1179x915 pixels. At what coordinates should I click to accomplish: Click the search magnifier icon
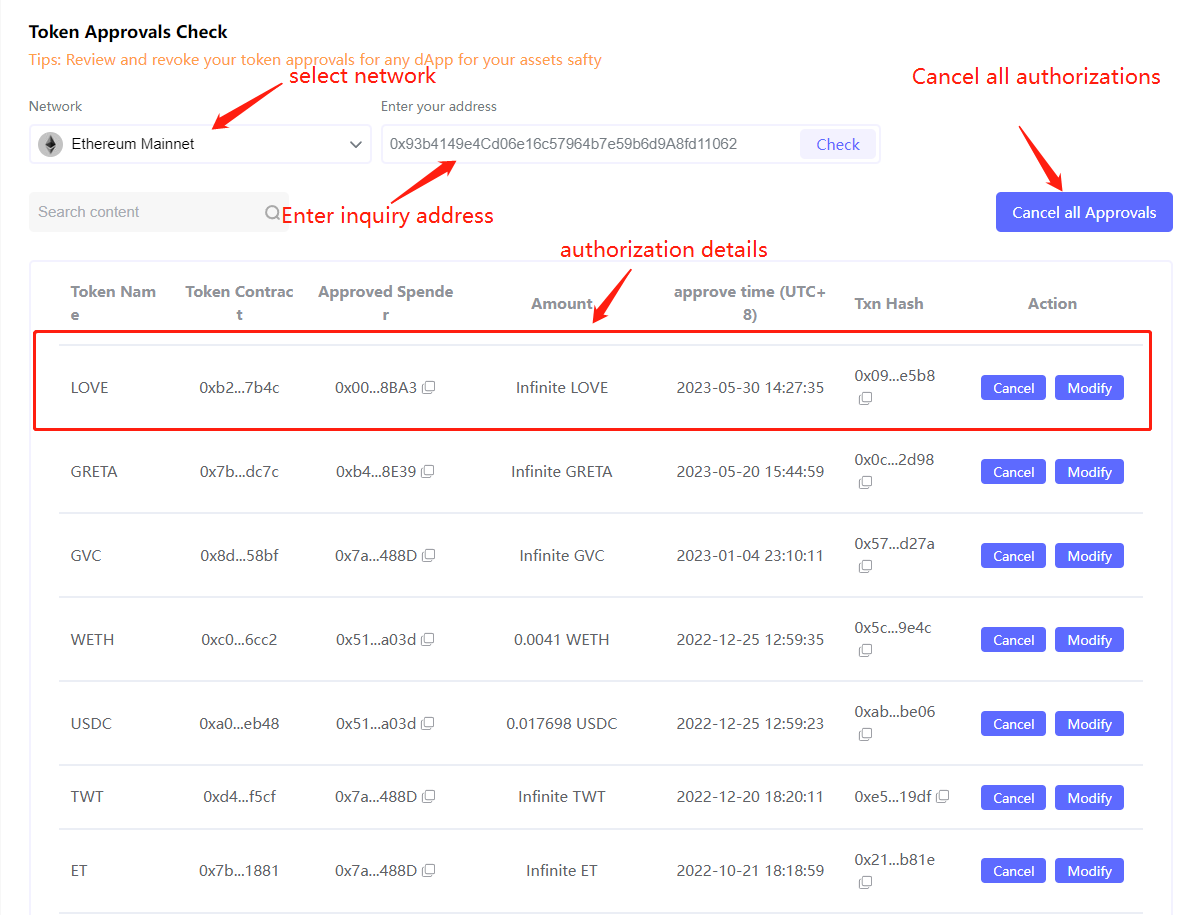272,213
